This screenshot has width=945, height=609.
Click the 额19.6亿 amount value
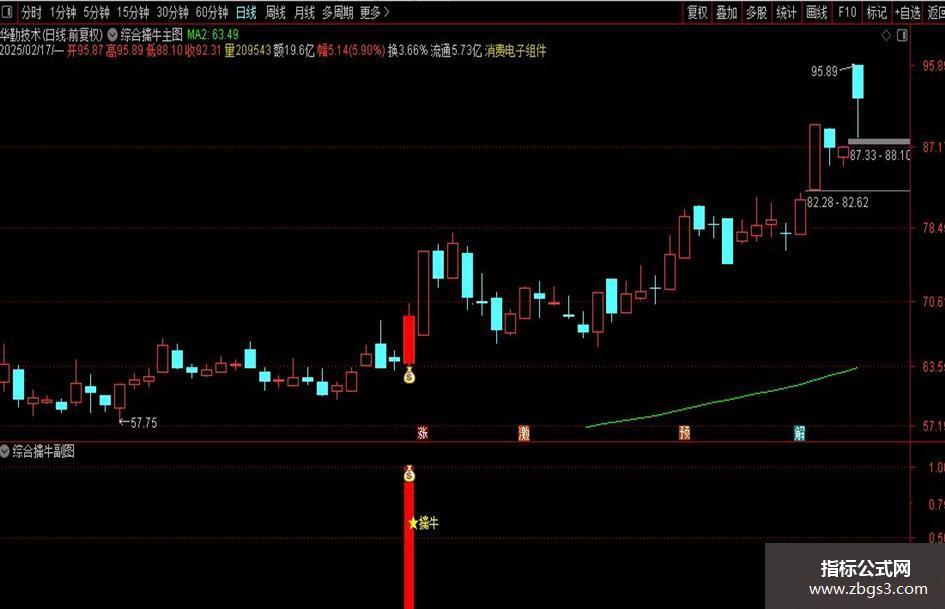coord(294,51)
